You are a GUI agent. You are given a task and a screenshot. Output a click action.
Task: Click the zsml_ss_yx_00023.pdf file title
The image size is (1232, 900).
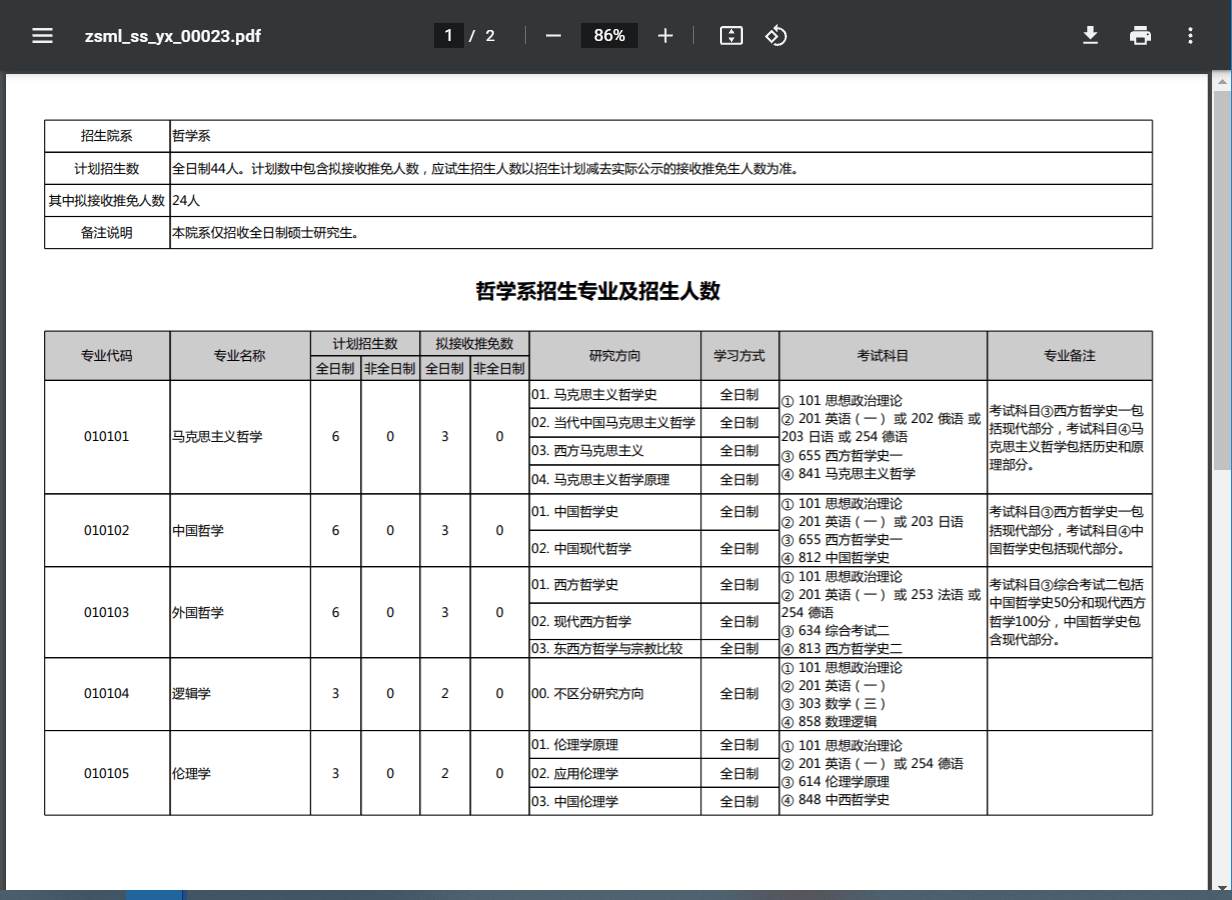pos(173,36)
